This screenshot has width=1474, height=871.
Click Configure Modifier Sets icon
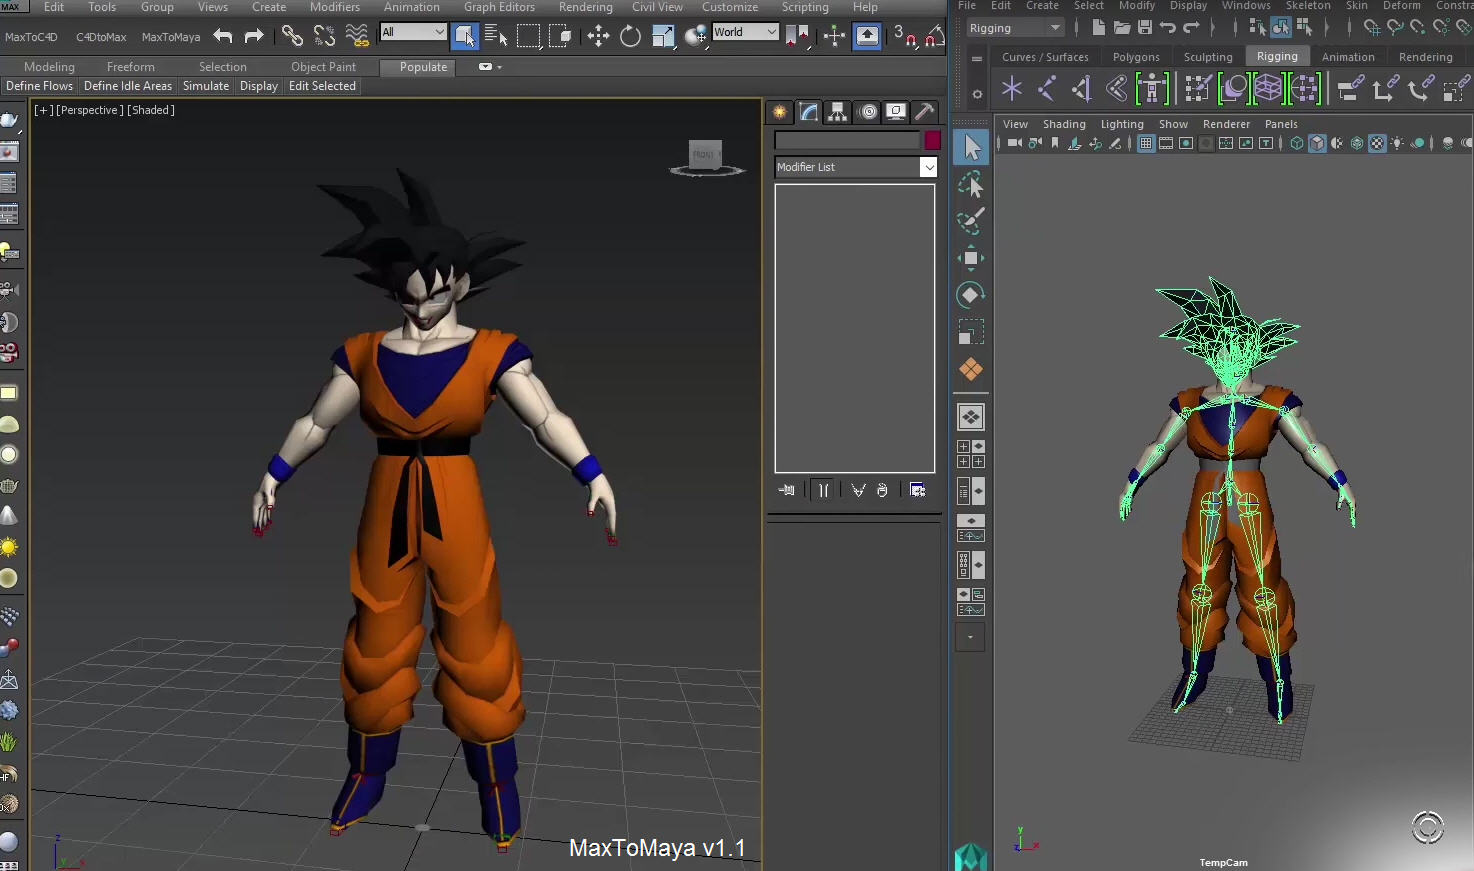pyautogui.click(x=918, y=490)
